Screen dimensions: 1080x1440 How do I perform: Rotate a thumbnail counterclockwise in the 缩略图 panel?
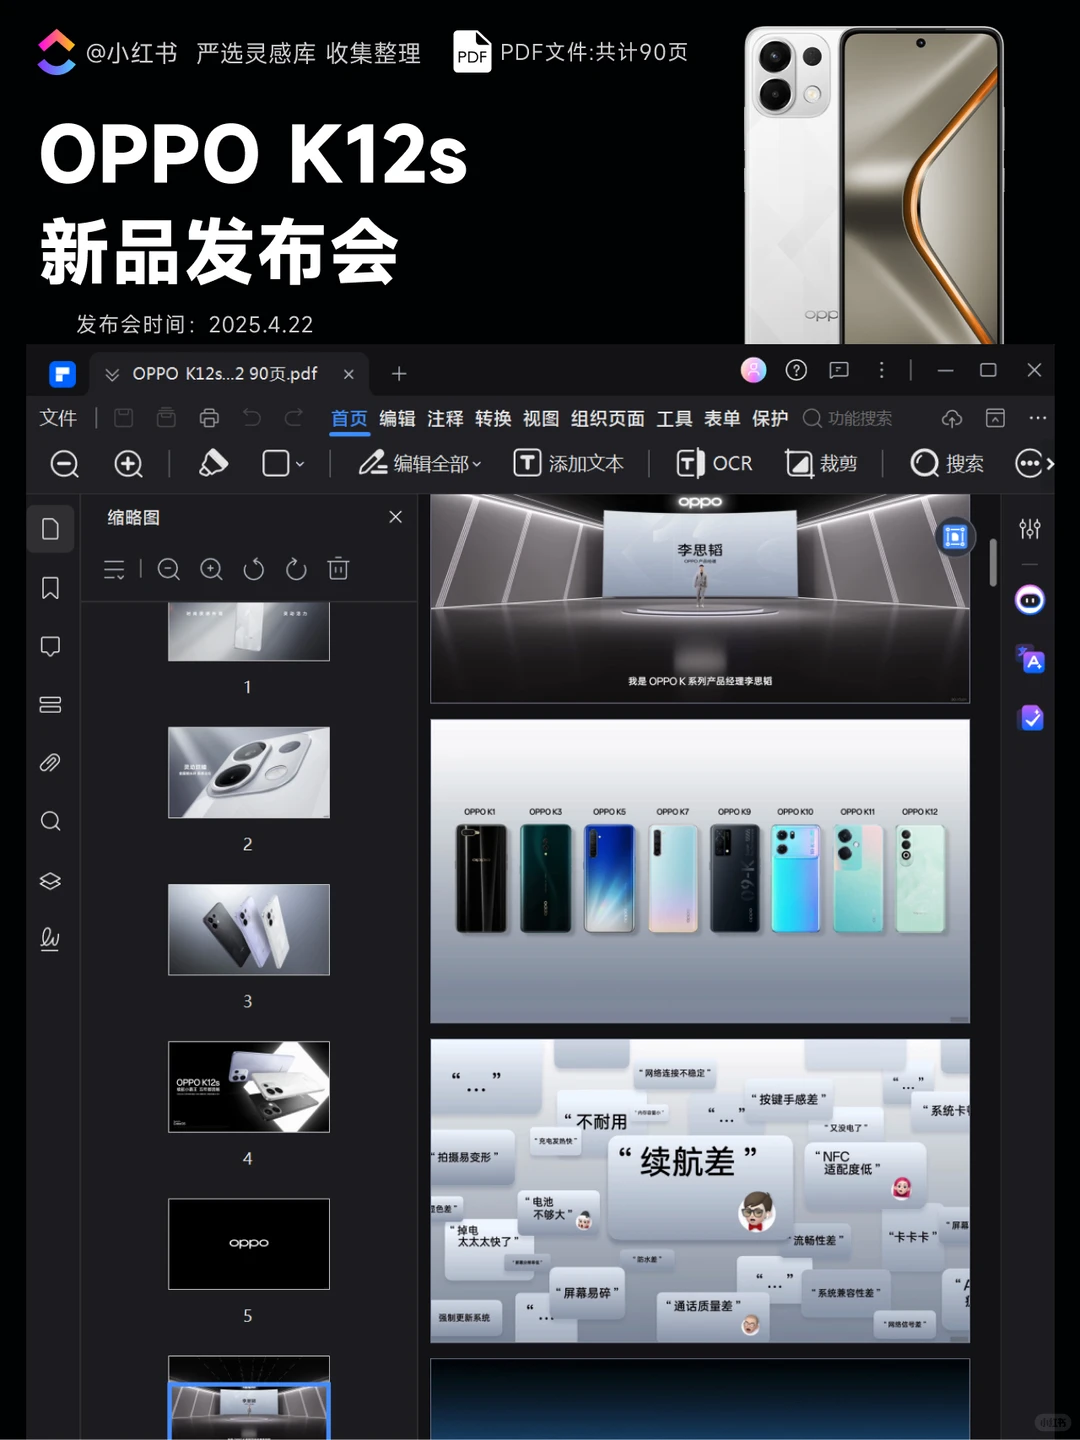coord(253,569)
